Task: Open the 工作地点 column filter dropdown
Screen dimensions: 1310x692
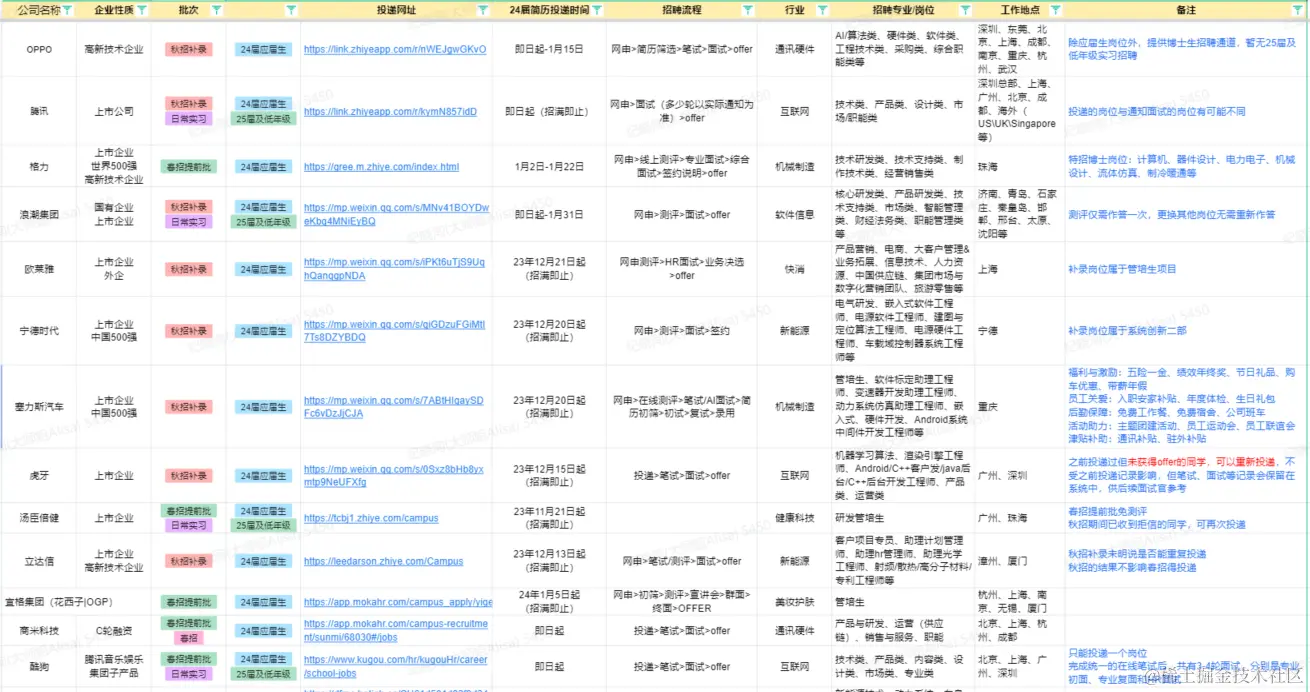Action: [1057, 9]
